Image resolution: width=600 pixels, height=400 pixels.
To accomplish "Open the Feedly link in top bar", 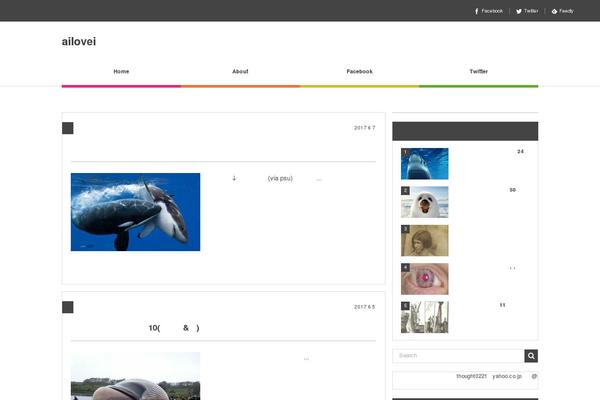I will pos(562,11).
